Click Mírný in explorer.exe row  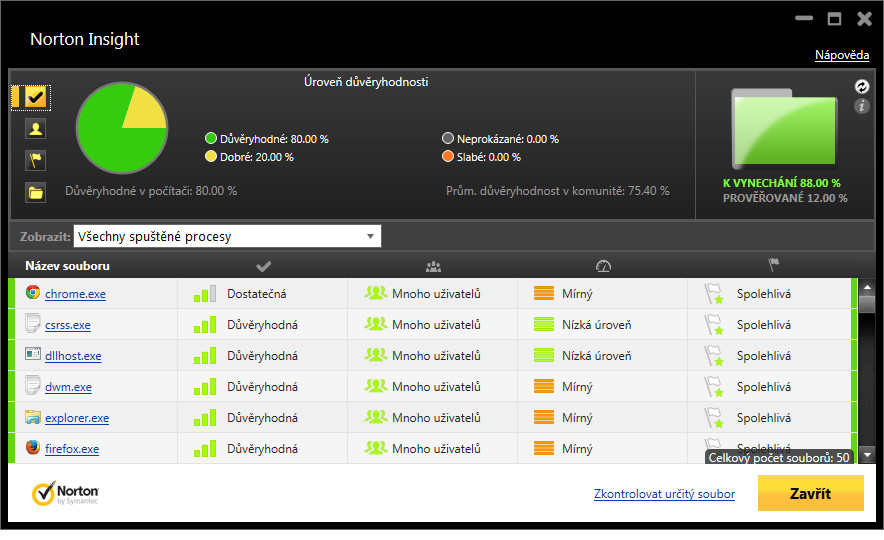577,418
